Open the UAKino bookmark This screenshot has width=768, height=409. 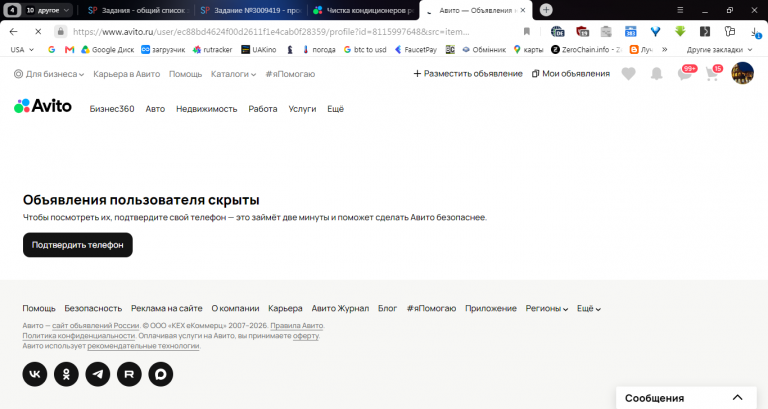[x=259, y=49]
